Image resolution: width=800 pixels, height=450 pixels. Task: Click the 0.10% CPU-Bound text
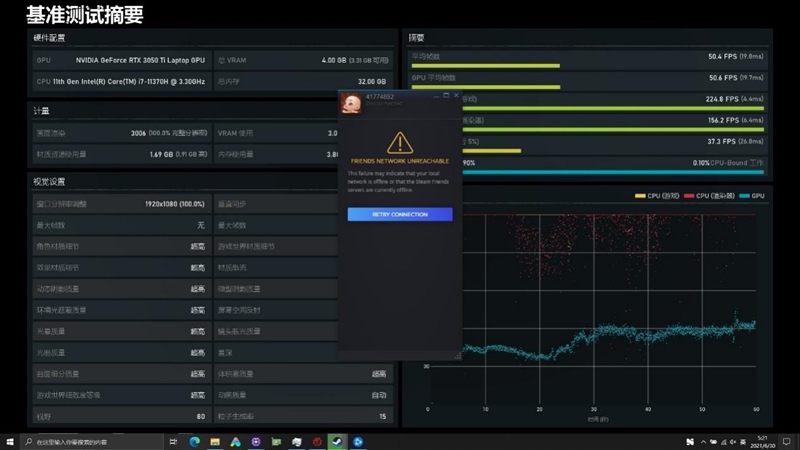[x=728, y=163]
